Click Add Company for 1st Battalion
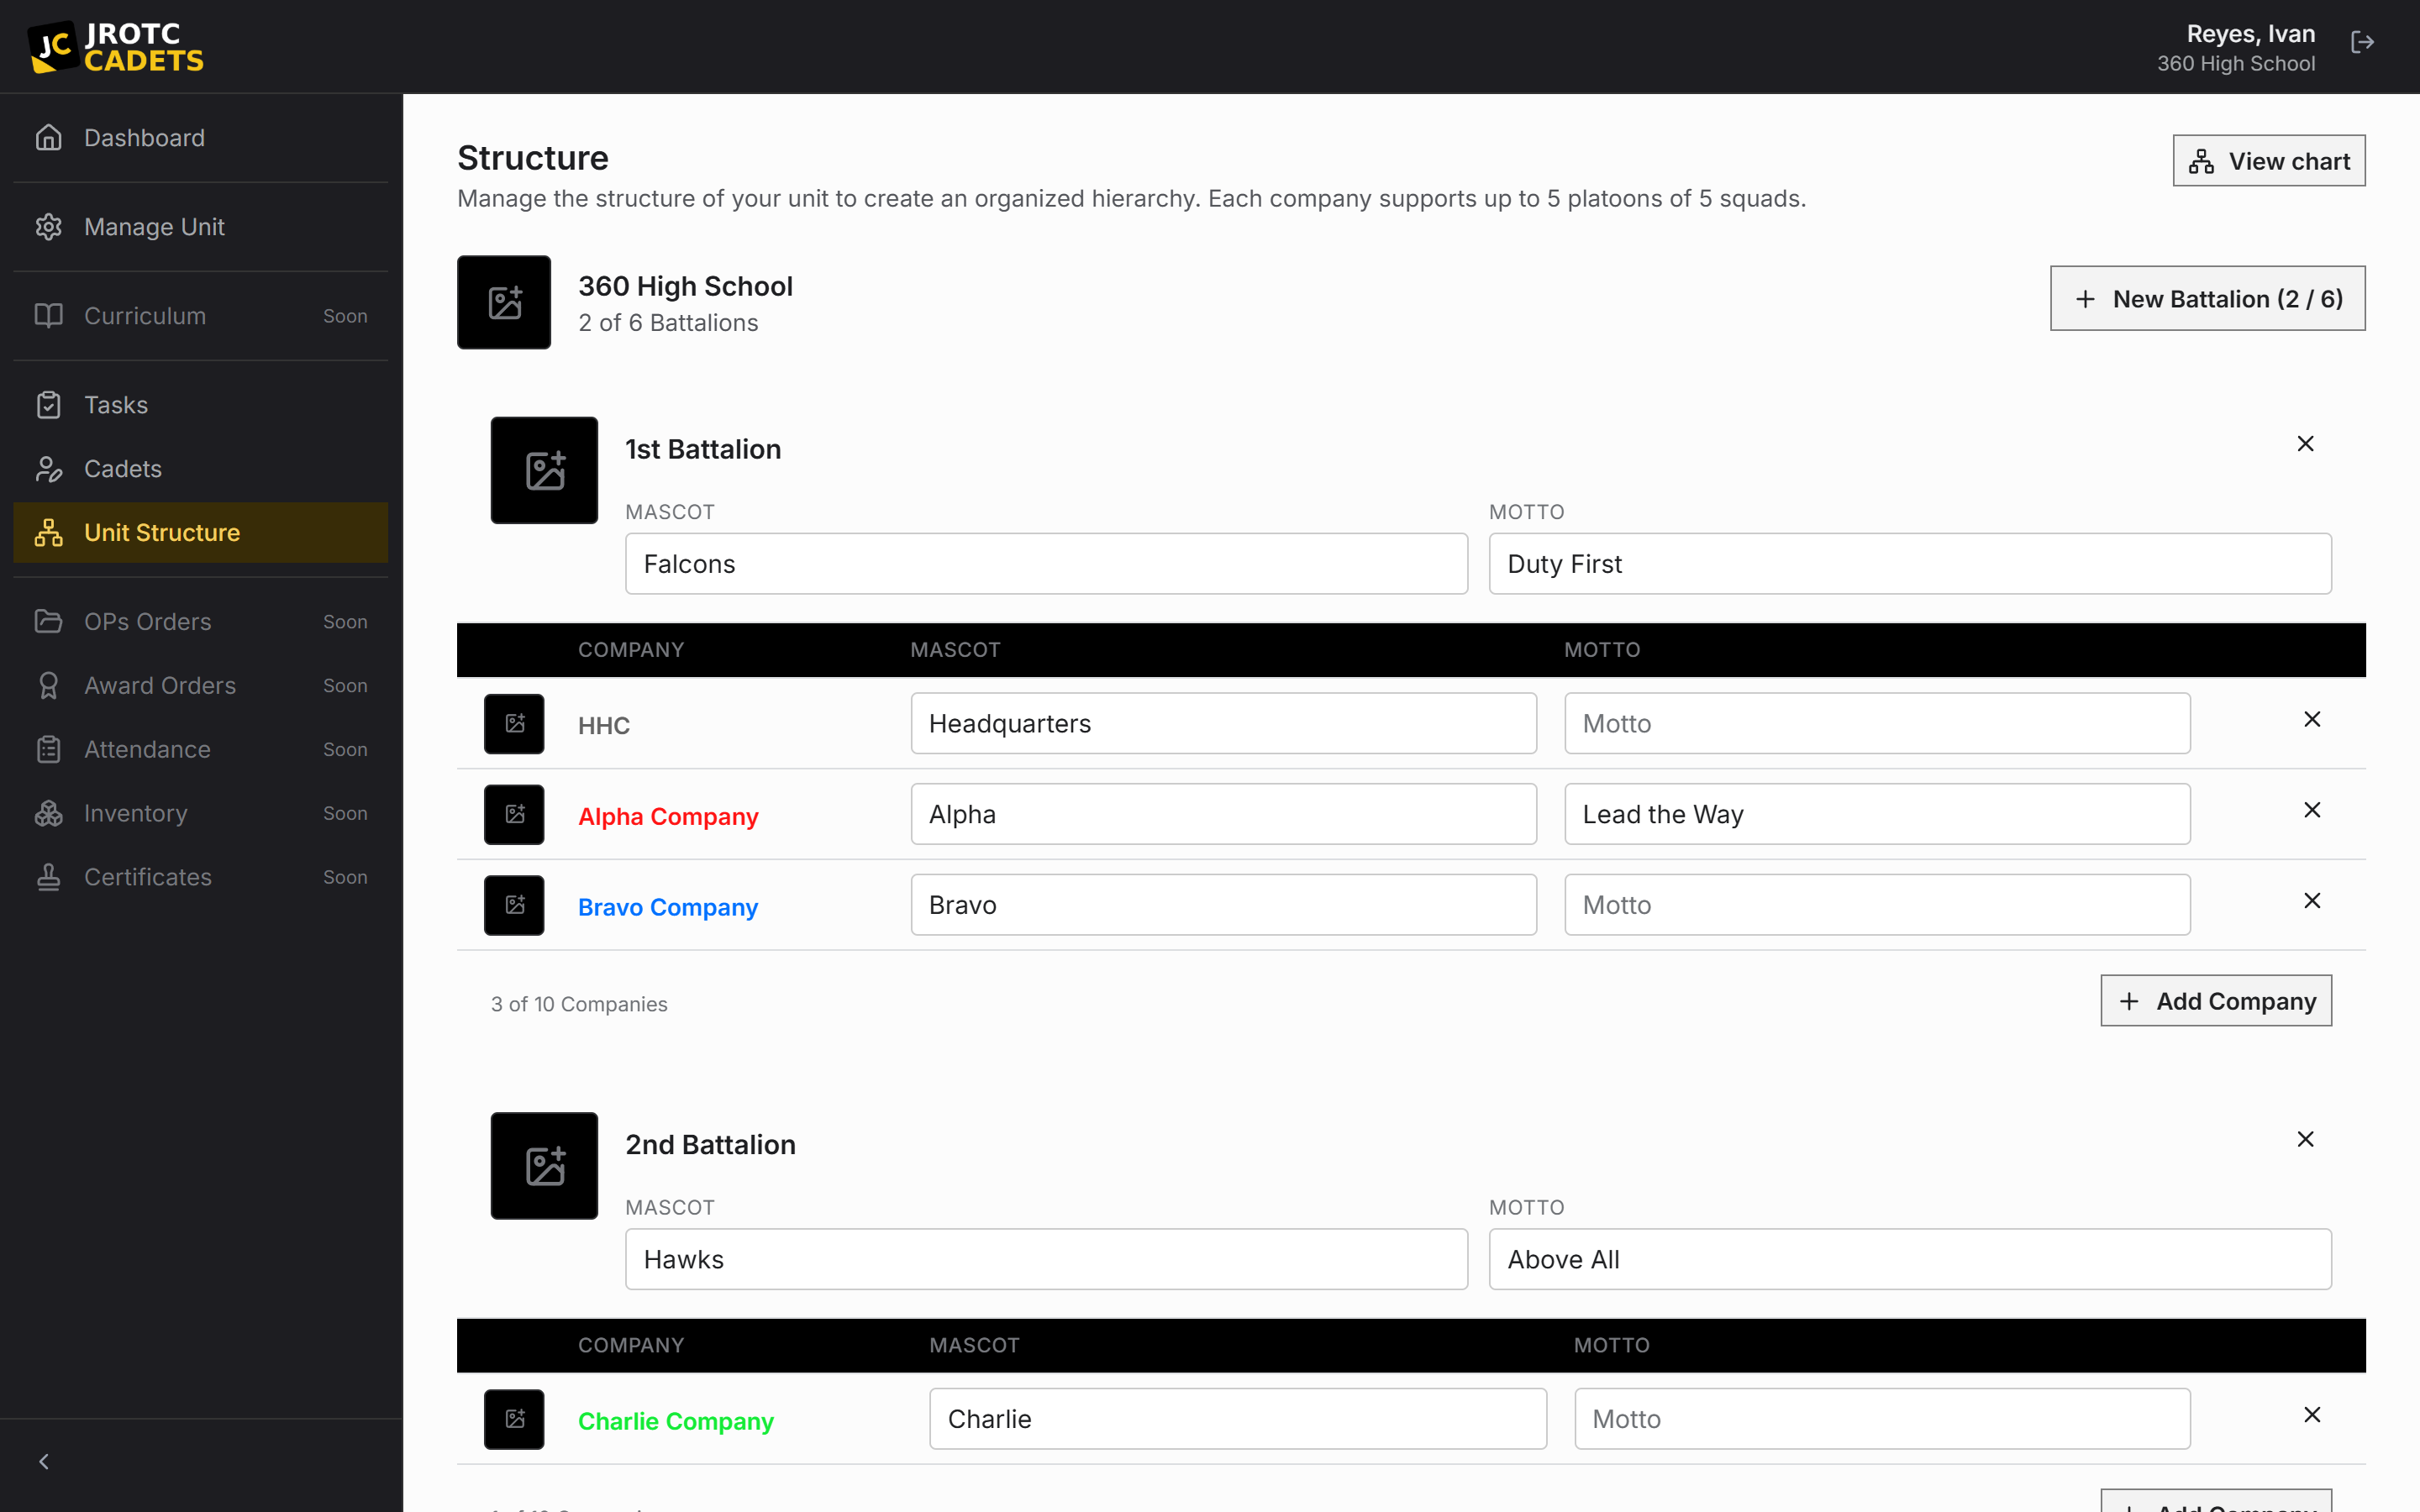Viewport: 2420px width, 1512px height. (x=2216, y=1001)
